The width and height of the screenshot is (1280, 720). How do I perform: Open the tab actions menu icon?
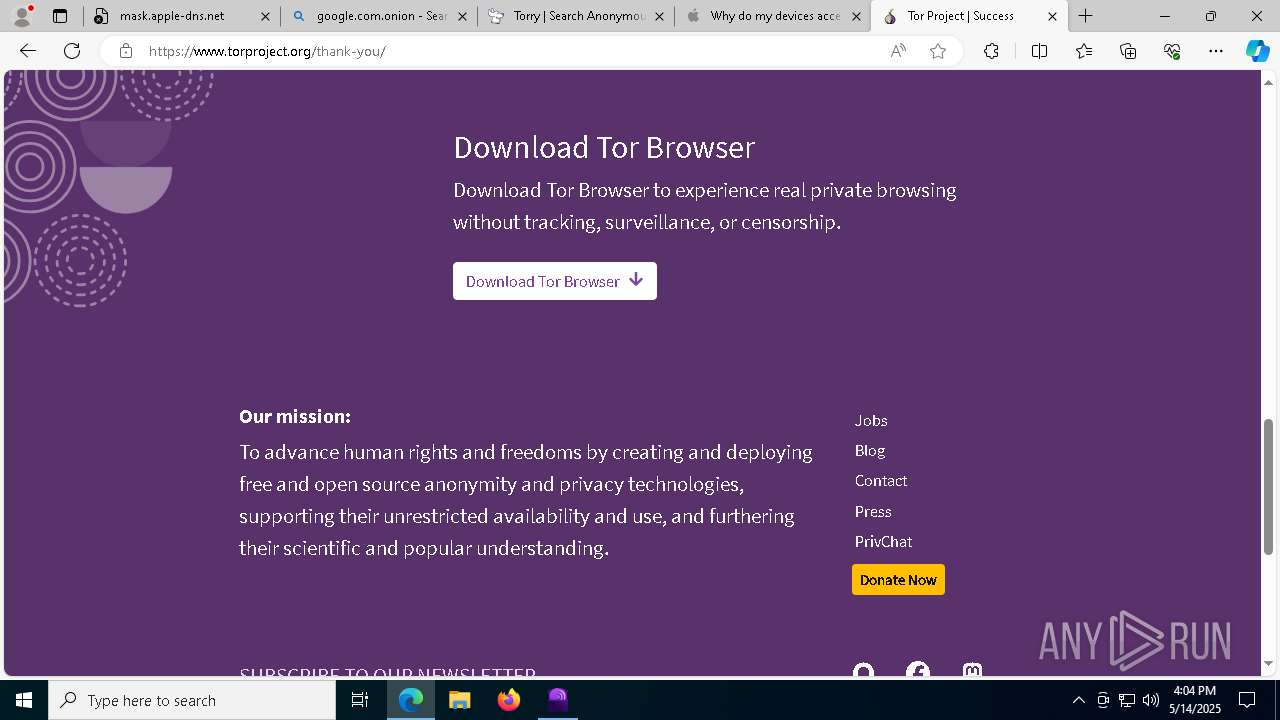click(60, 16)
